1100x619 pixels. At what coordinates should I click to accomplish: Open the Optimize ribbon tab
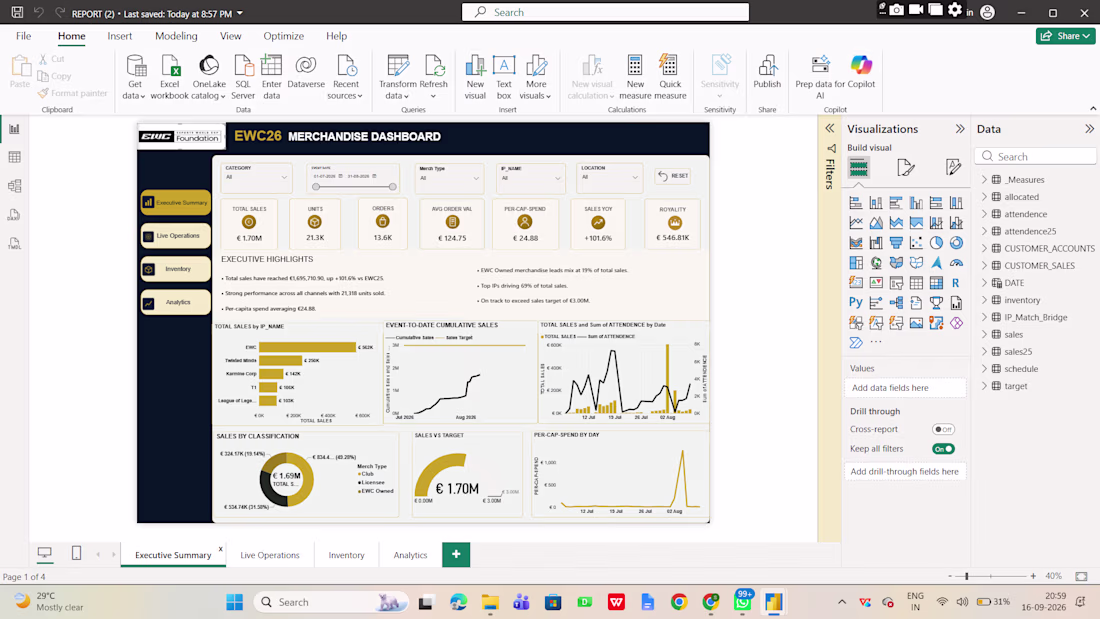[283, 36]
